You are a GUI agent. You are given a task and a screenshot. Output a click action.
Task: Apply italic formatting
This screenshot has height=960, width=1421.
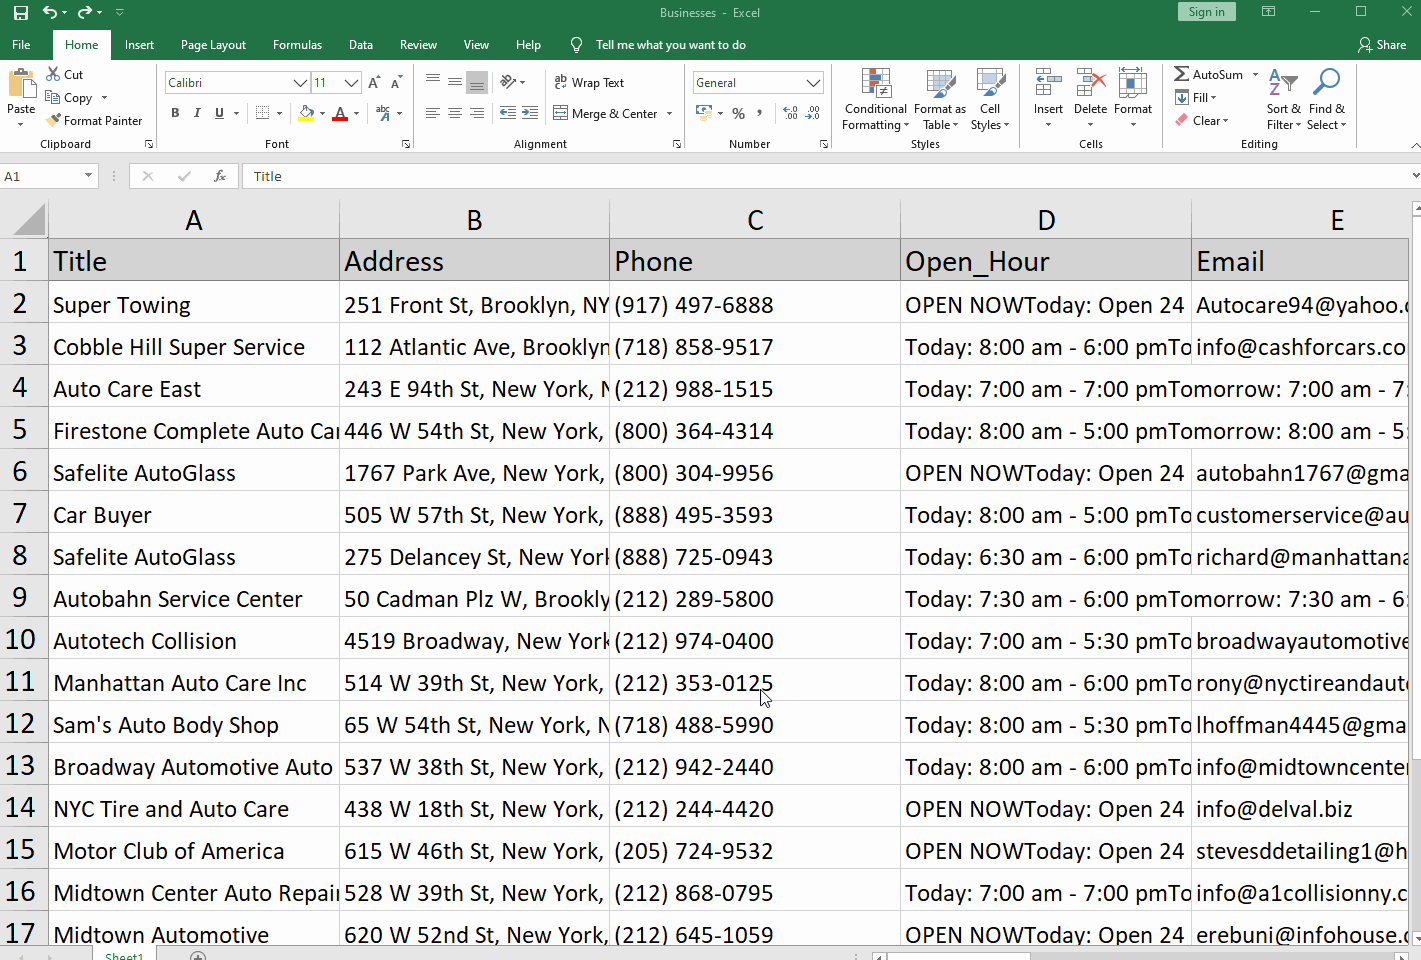click(x=197, y=113)
